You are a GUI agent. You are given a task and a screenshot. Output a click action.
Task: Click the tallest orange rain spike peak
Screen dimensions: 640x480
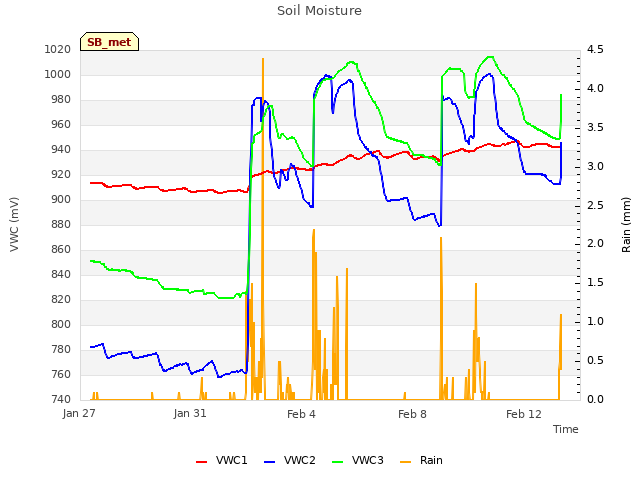263,59
